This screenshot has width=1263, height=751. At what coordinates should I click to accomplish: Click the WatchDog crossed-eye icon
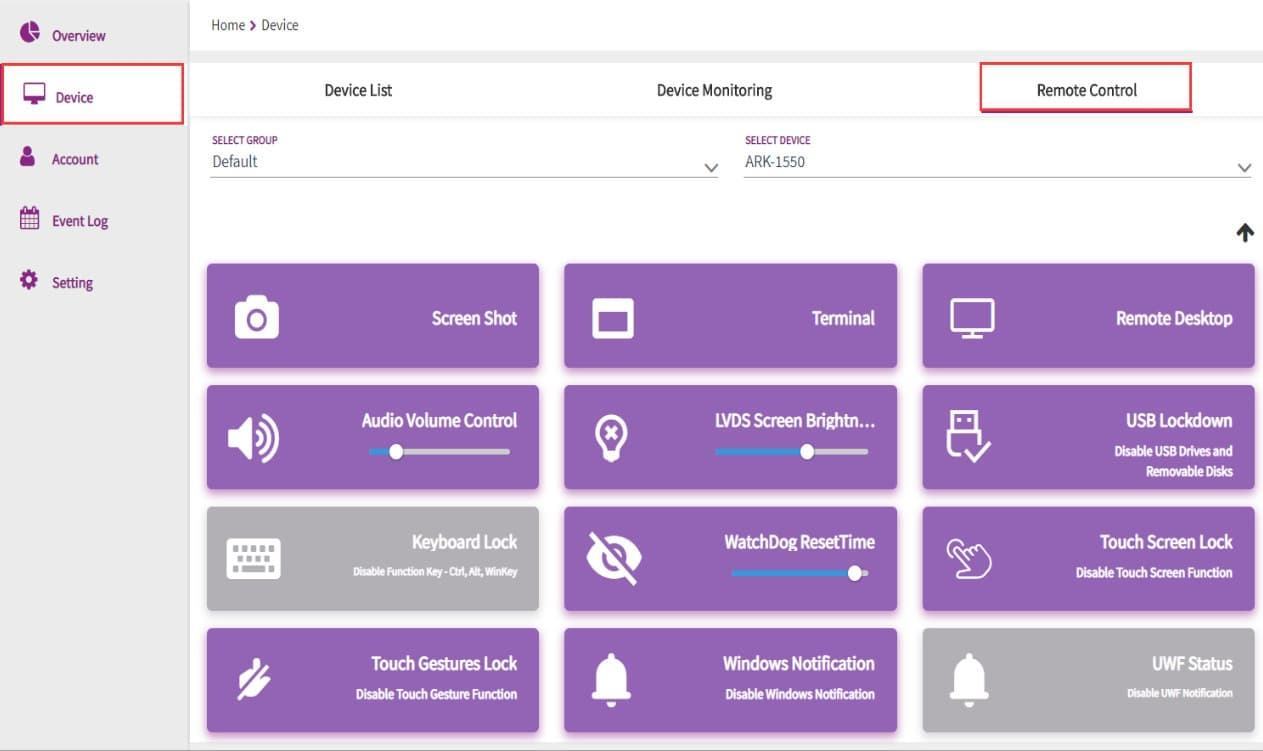click(613, 559)
